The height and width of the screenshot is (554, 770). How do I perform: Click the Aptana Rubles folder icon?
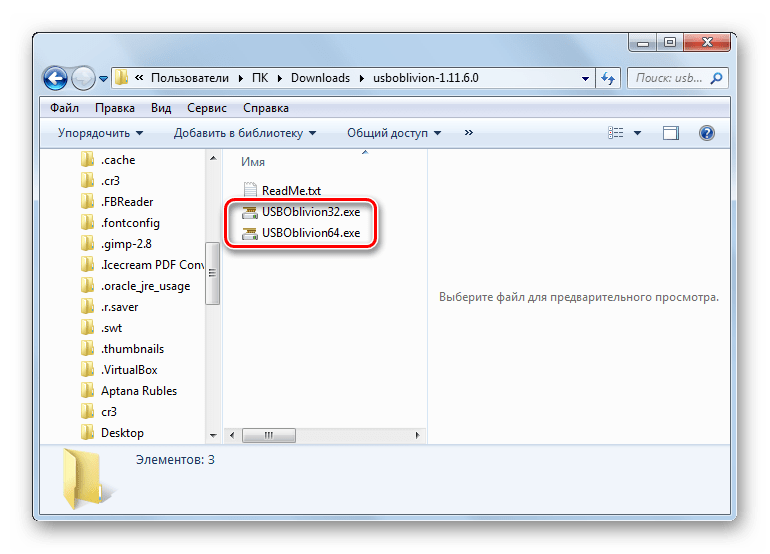point(87,390)
